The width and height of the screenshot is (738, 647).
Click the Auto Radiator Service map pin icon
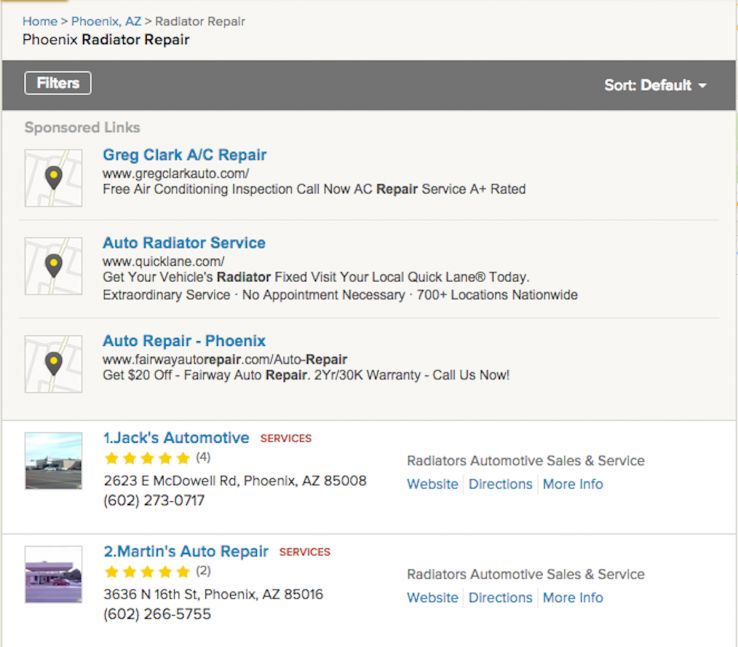(x=53, y=265)
